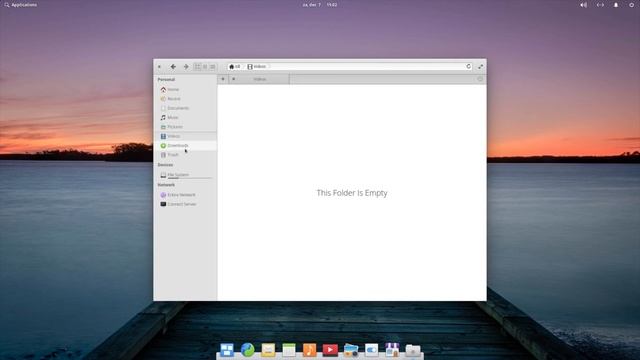Open the notifications bell indicator

[616, 5]
